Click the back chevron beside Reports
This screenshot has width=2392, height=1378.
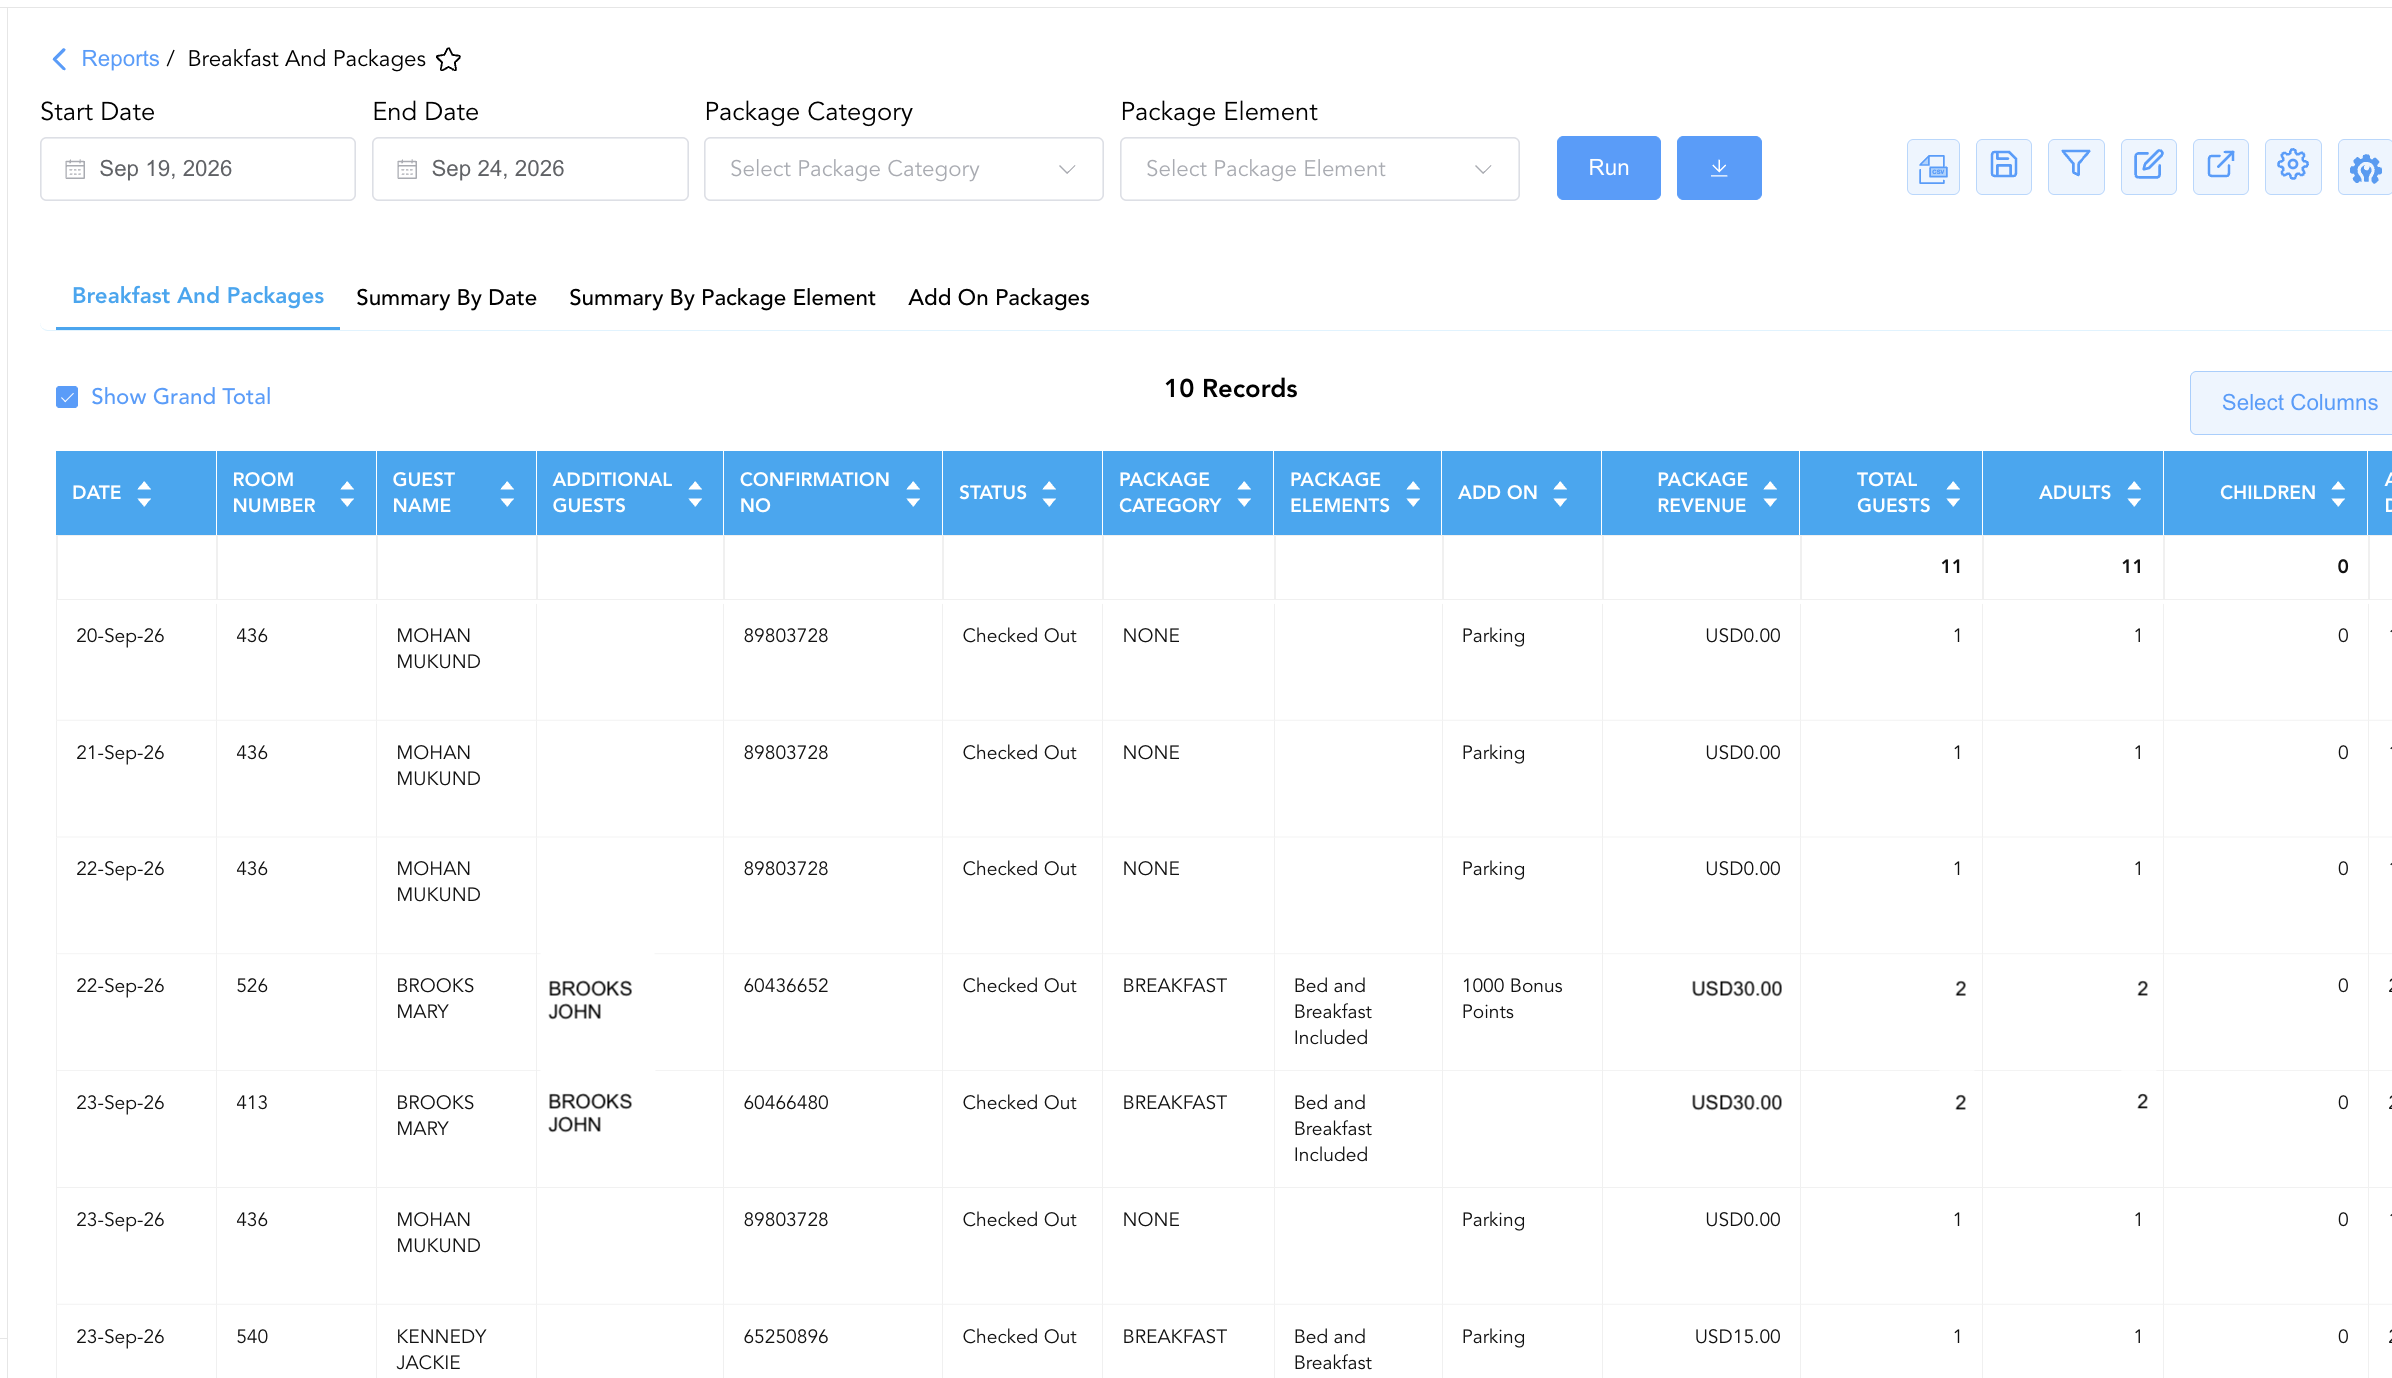tap(60, 59)
